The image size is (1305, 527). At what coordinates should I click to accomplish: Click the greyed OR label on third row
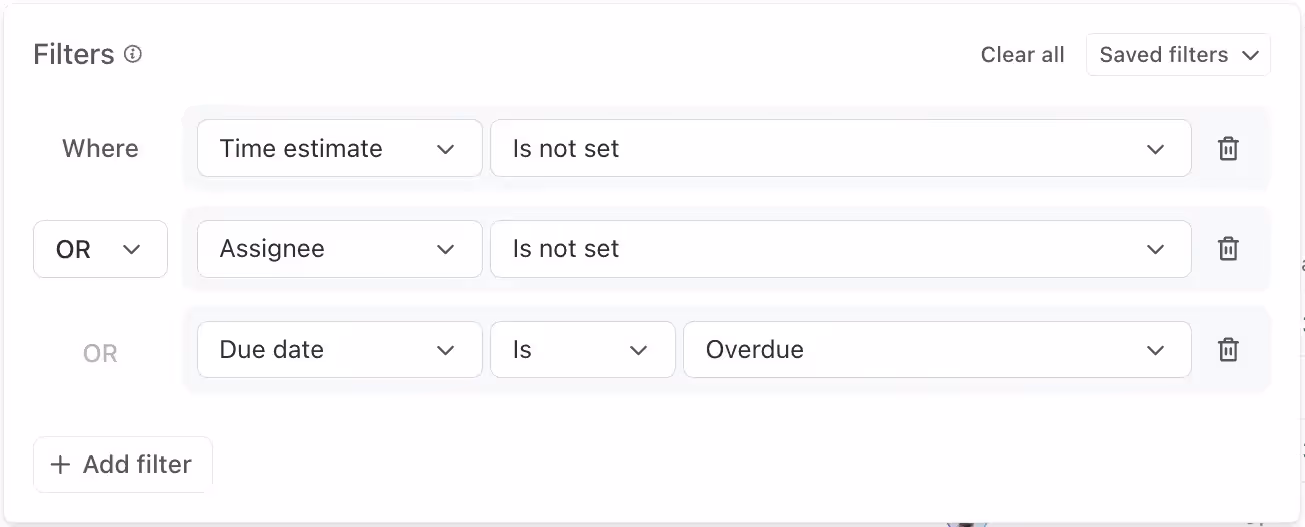pos(100,354)
